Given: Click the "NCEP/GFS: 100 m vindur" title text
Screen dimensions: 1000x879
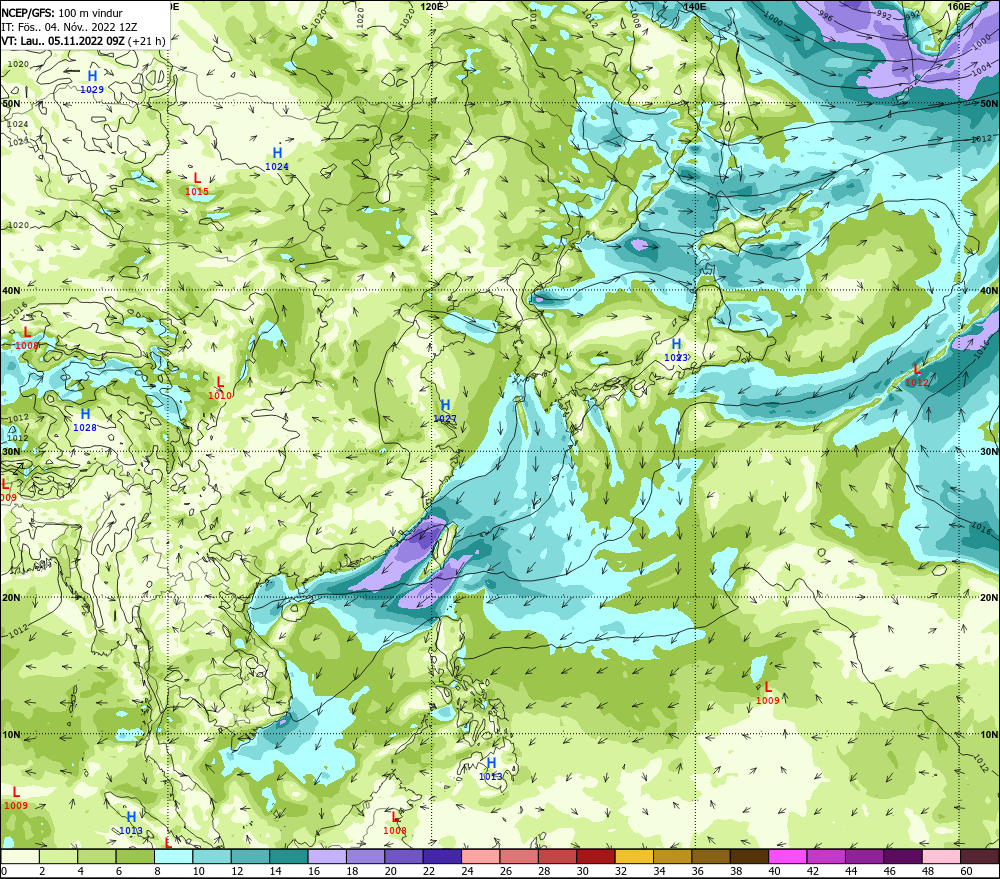Looking at the screenshot, I should click(x=62, y=13).
